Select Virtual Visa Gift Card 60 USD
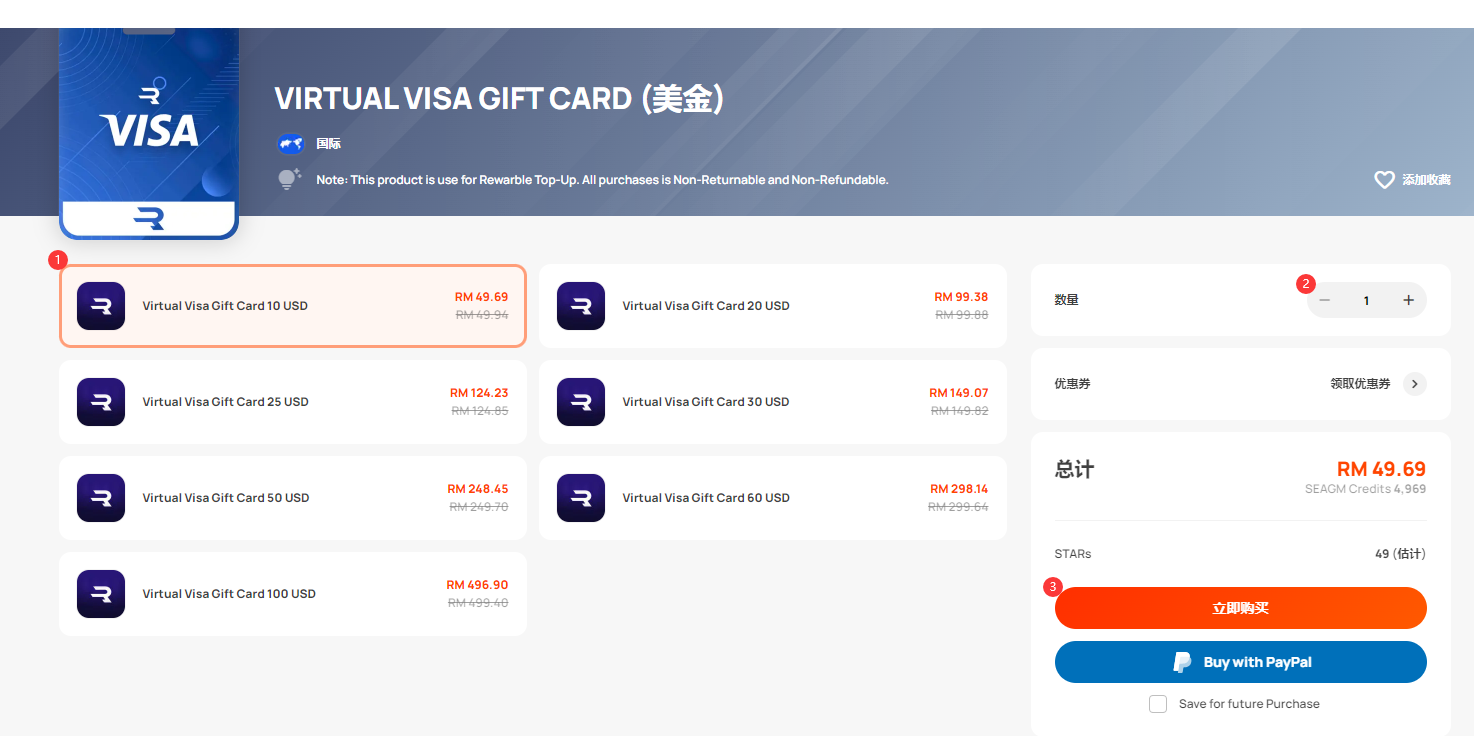Image resolution: width=1474 pixels, height=736 pixels. click(773, 498)
